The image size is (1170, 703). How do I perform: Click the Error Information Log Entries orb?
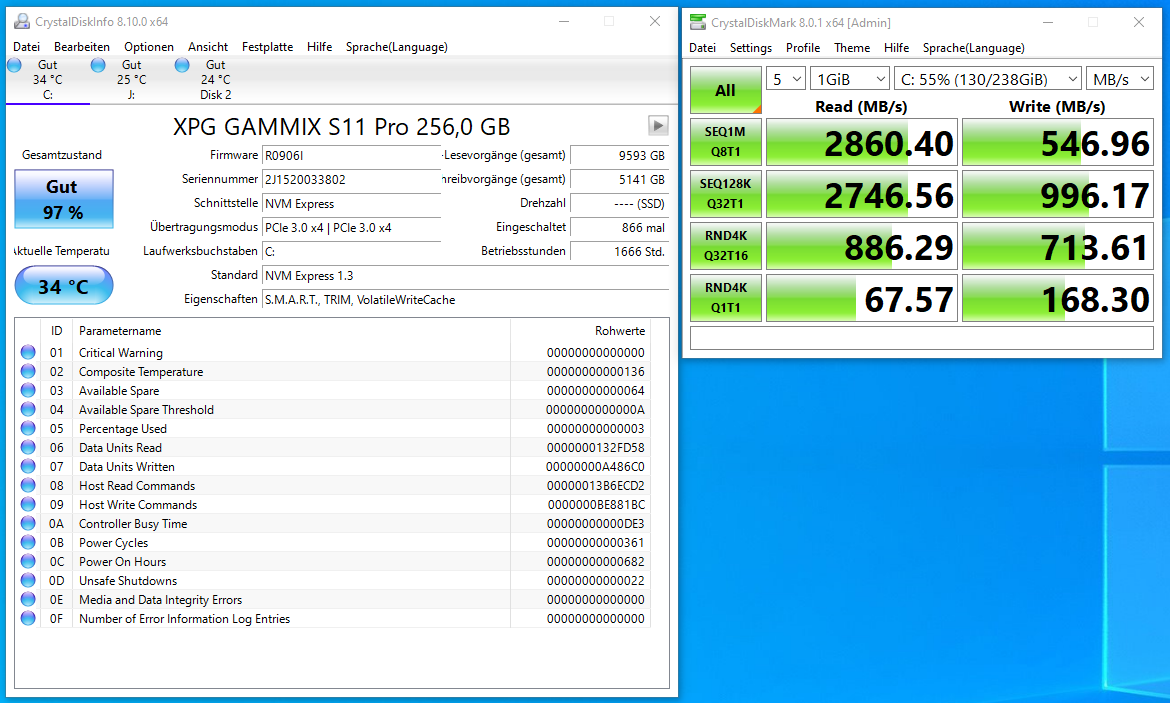click(28, 619)
